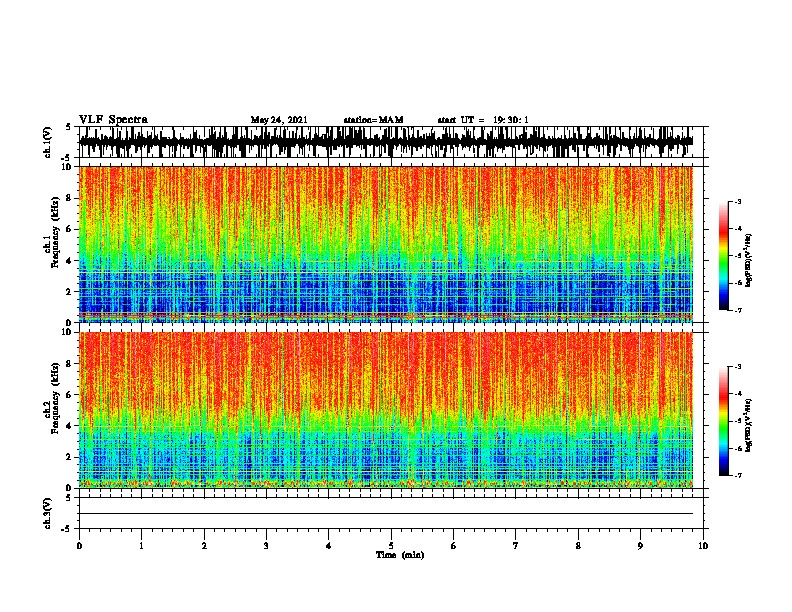
Task: Click the time axis tick label "1"
Action: (x=142, y=546)
